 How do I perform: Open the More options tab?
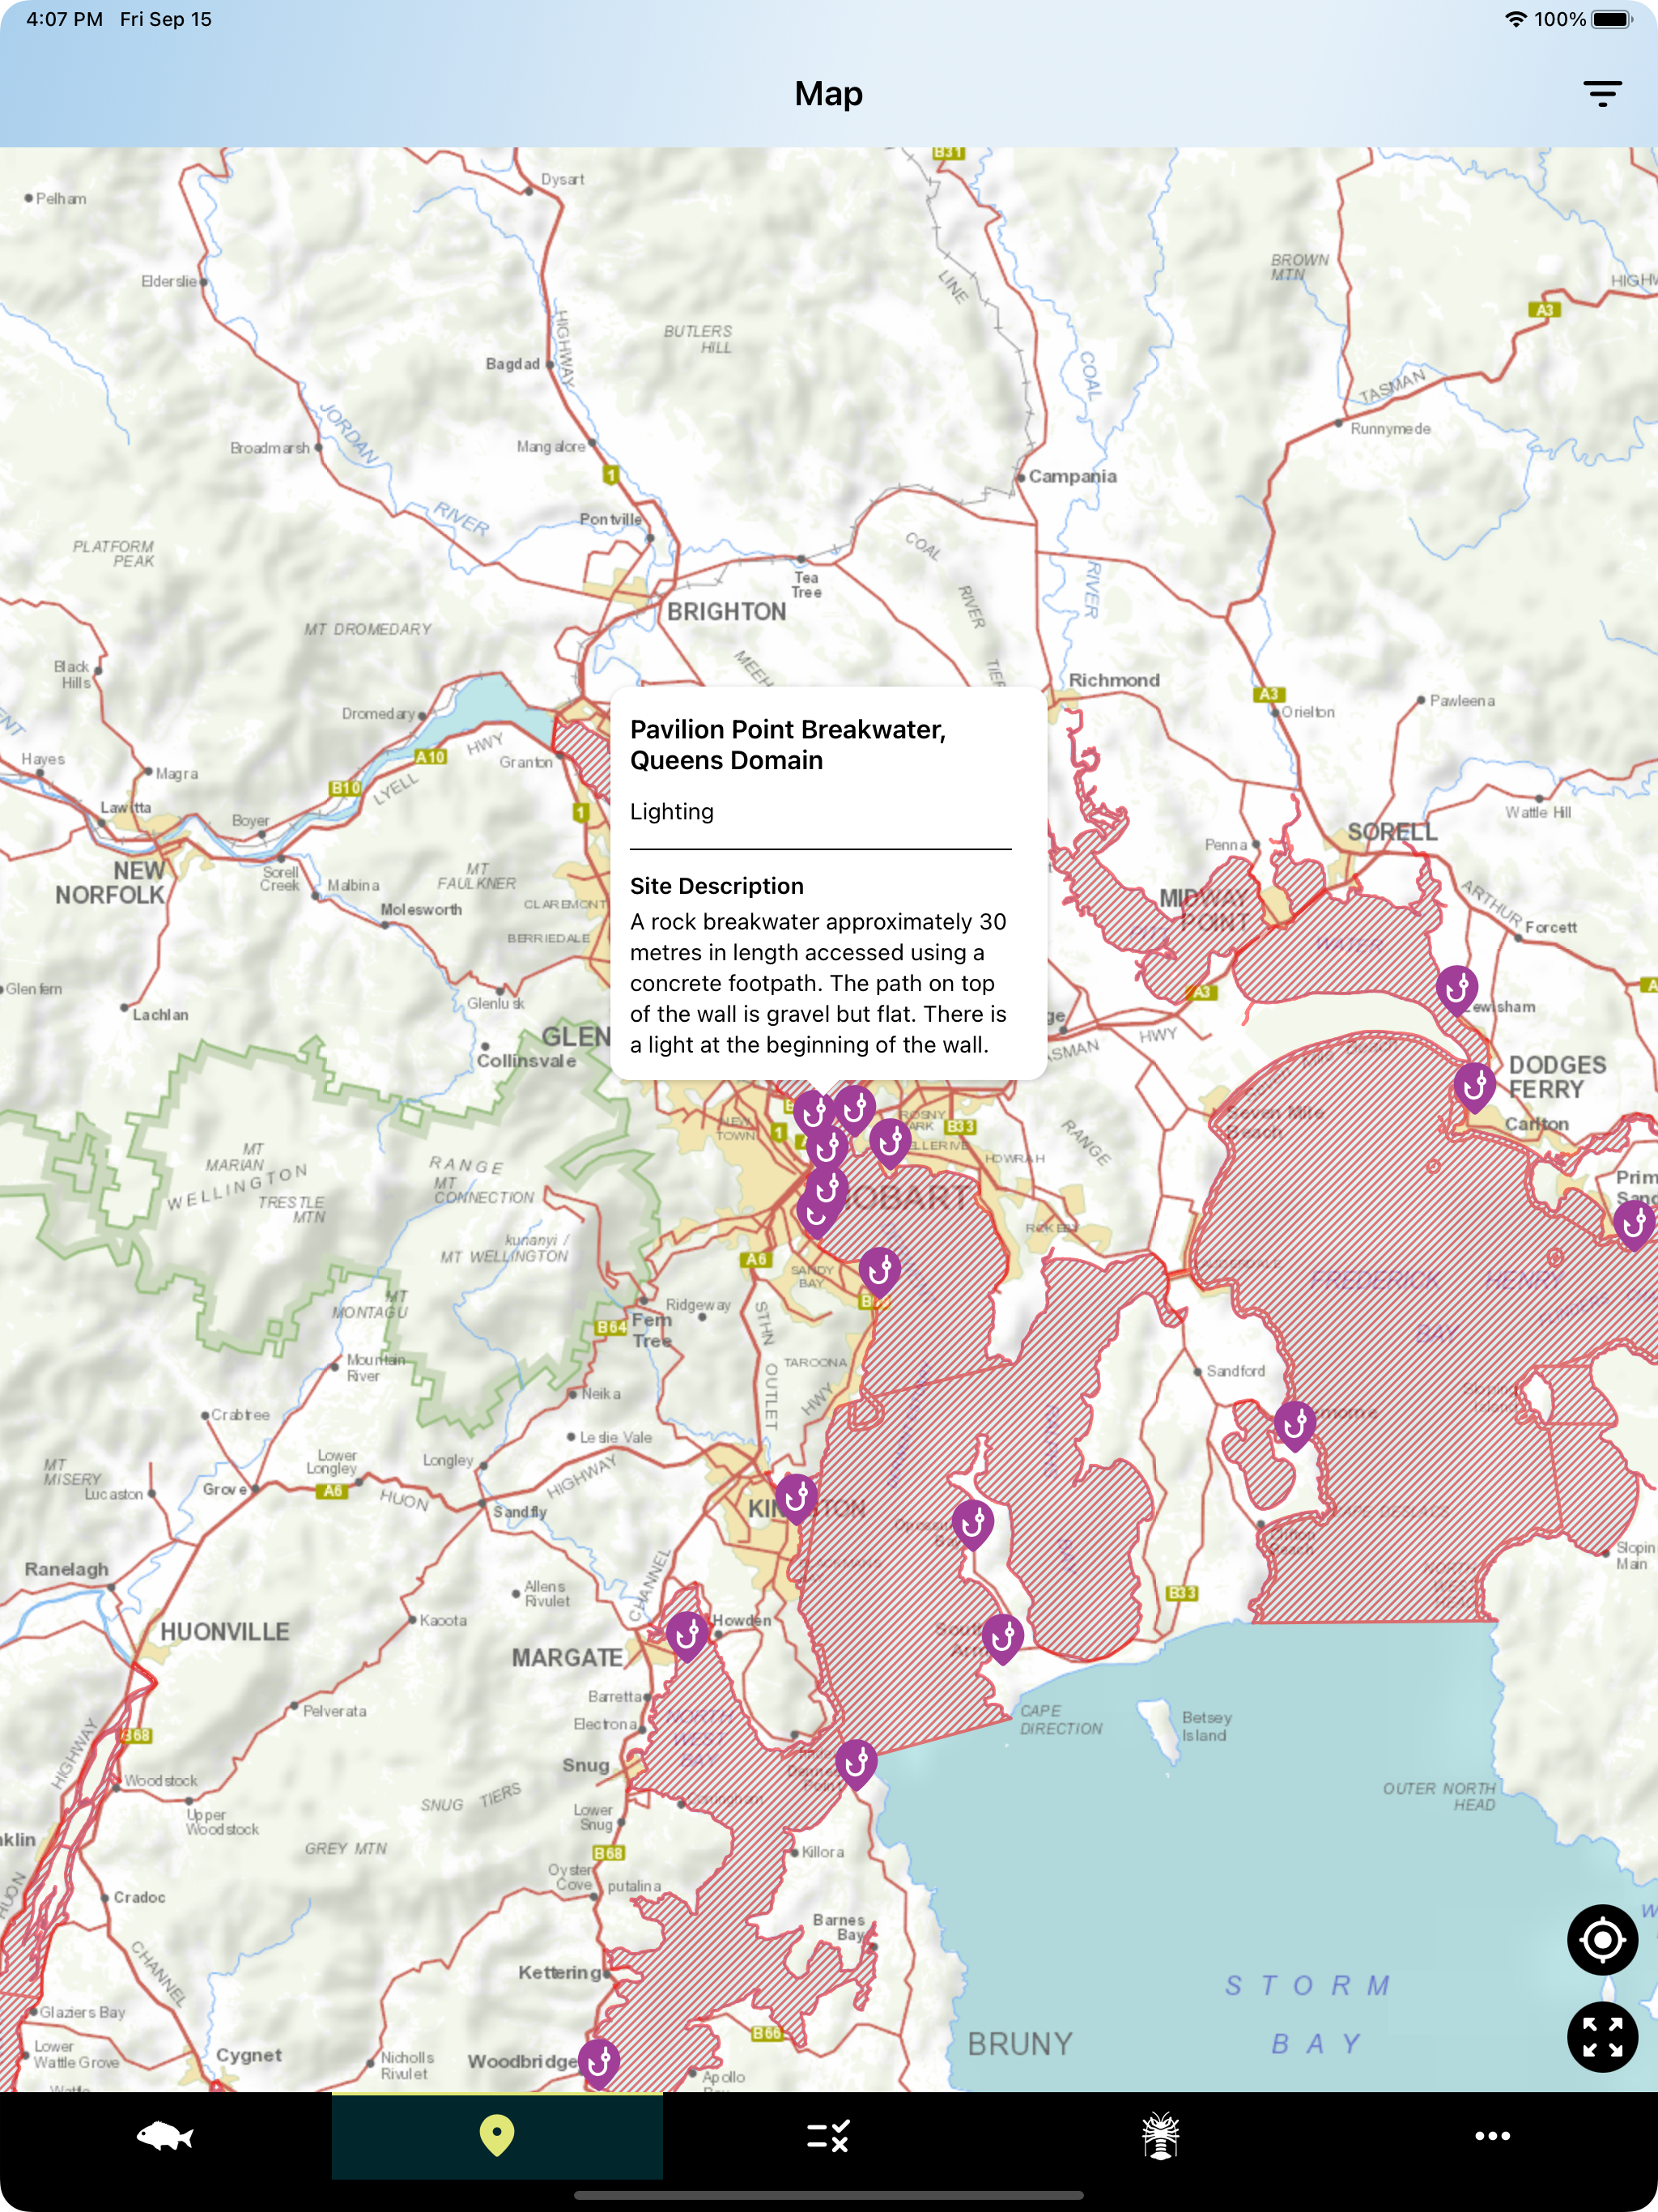click(x=1492, y=2136)
